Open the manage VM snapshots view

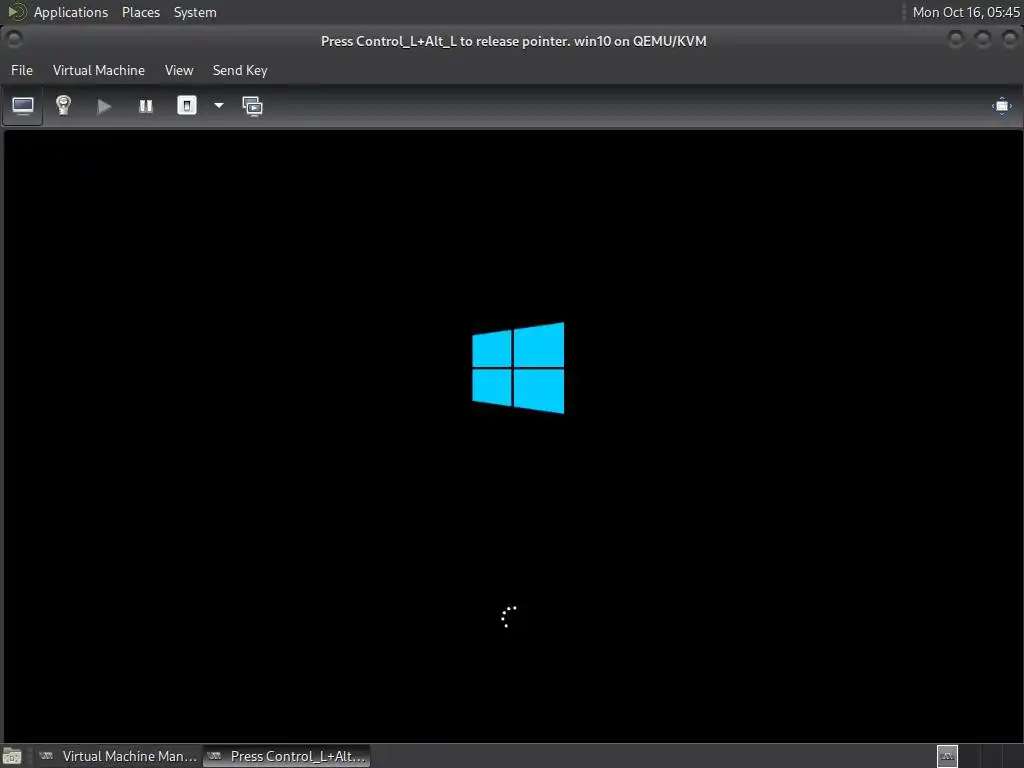coord(253,106)
